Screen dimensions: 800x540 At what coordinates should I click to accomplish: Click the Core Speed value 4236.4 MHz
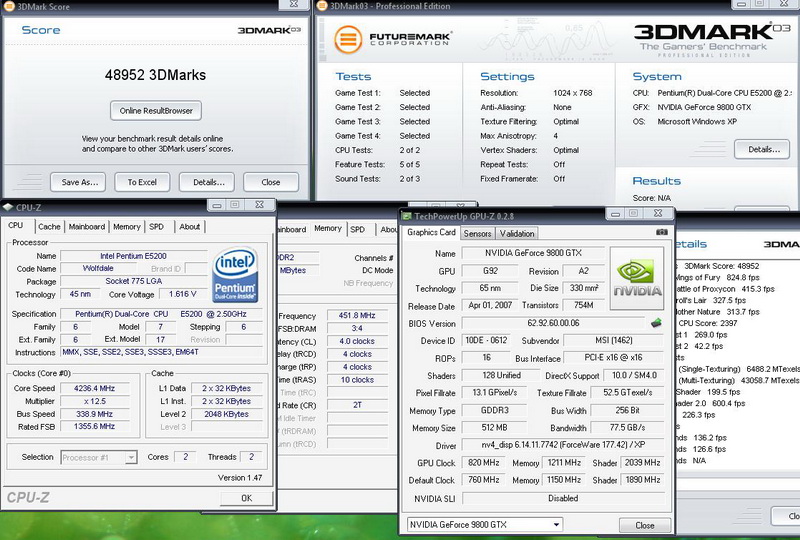click(94, 388)
